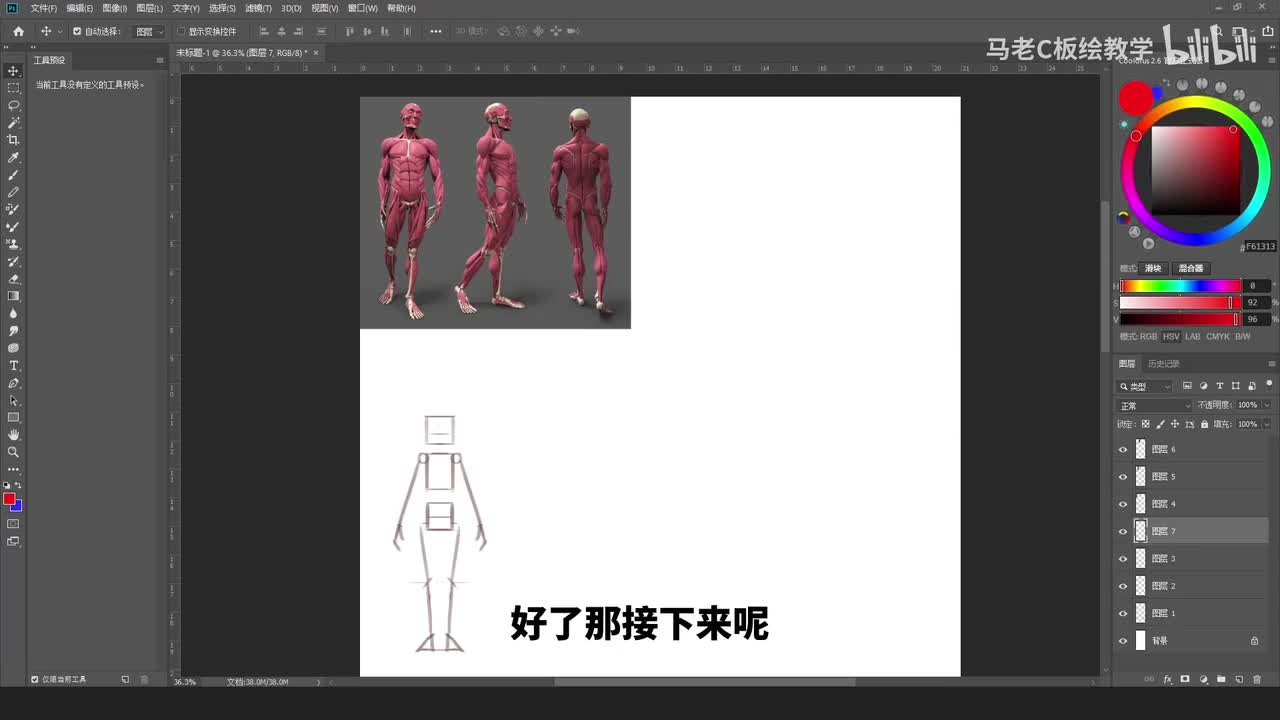Select the Lasso tool
The height and width of the screenshot is (720, 1280).
coord(14,105)
